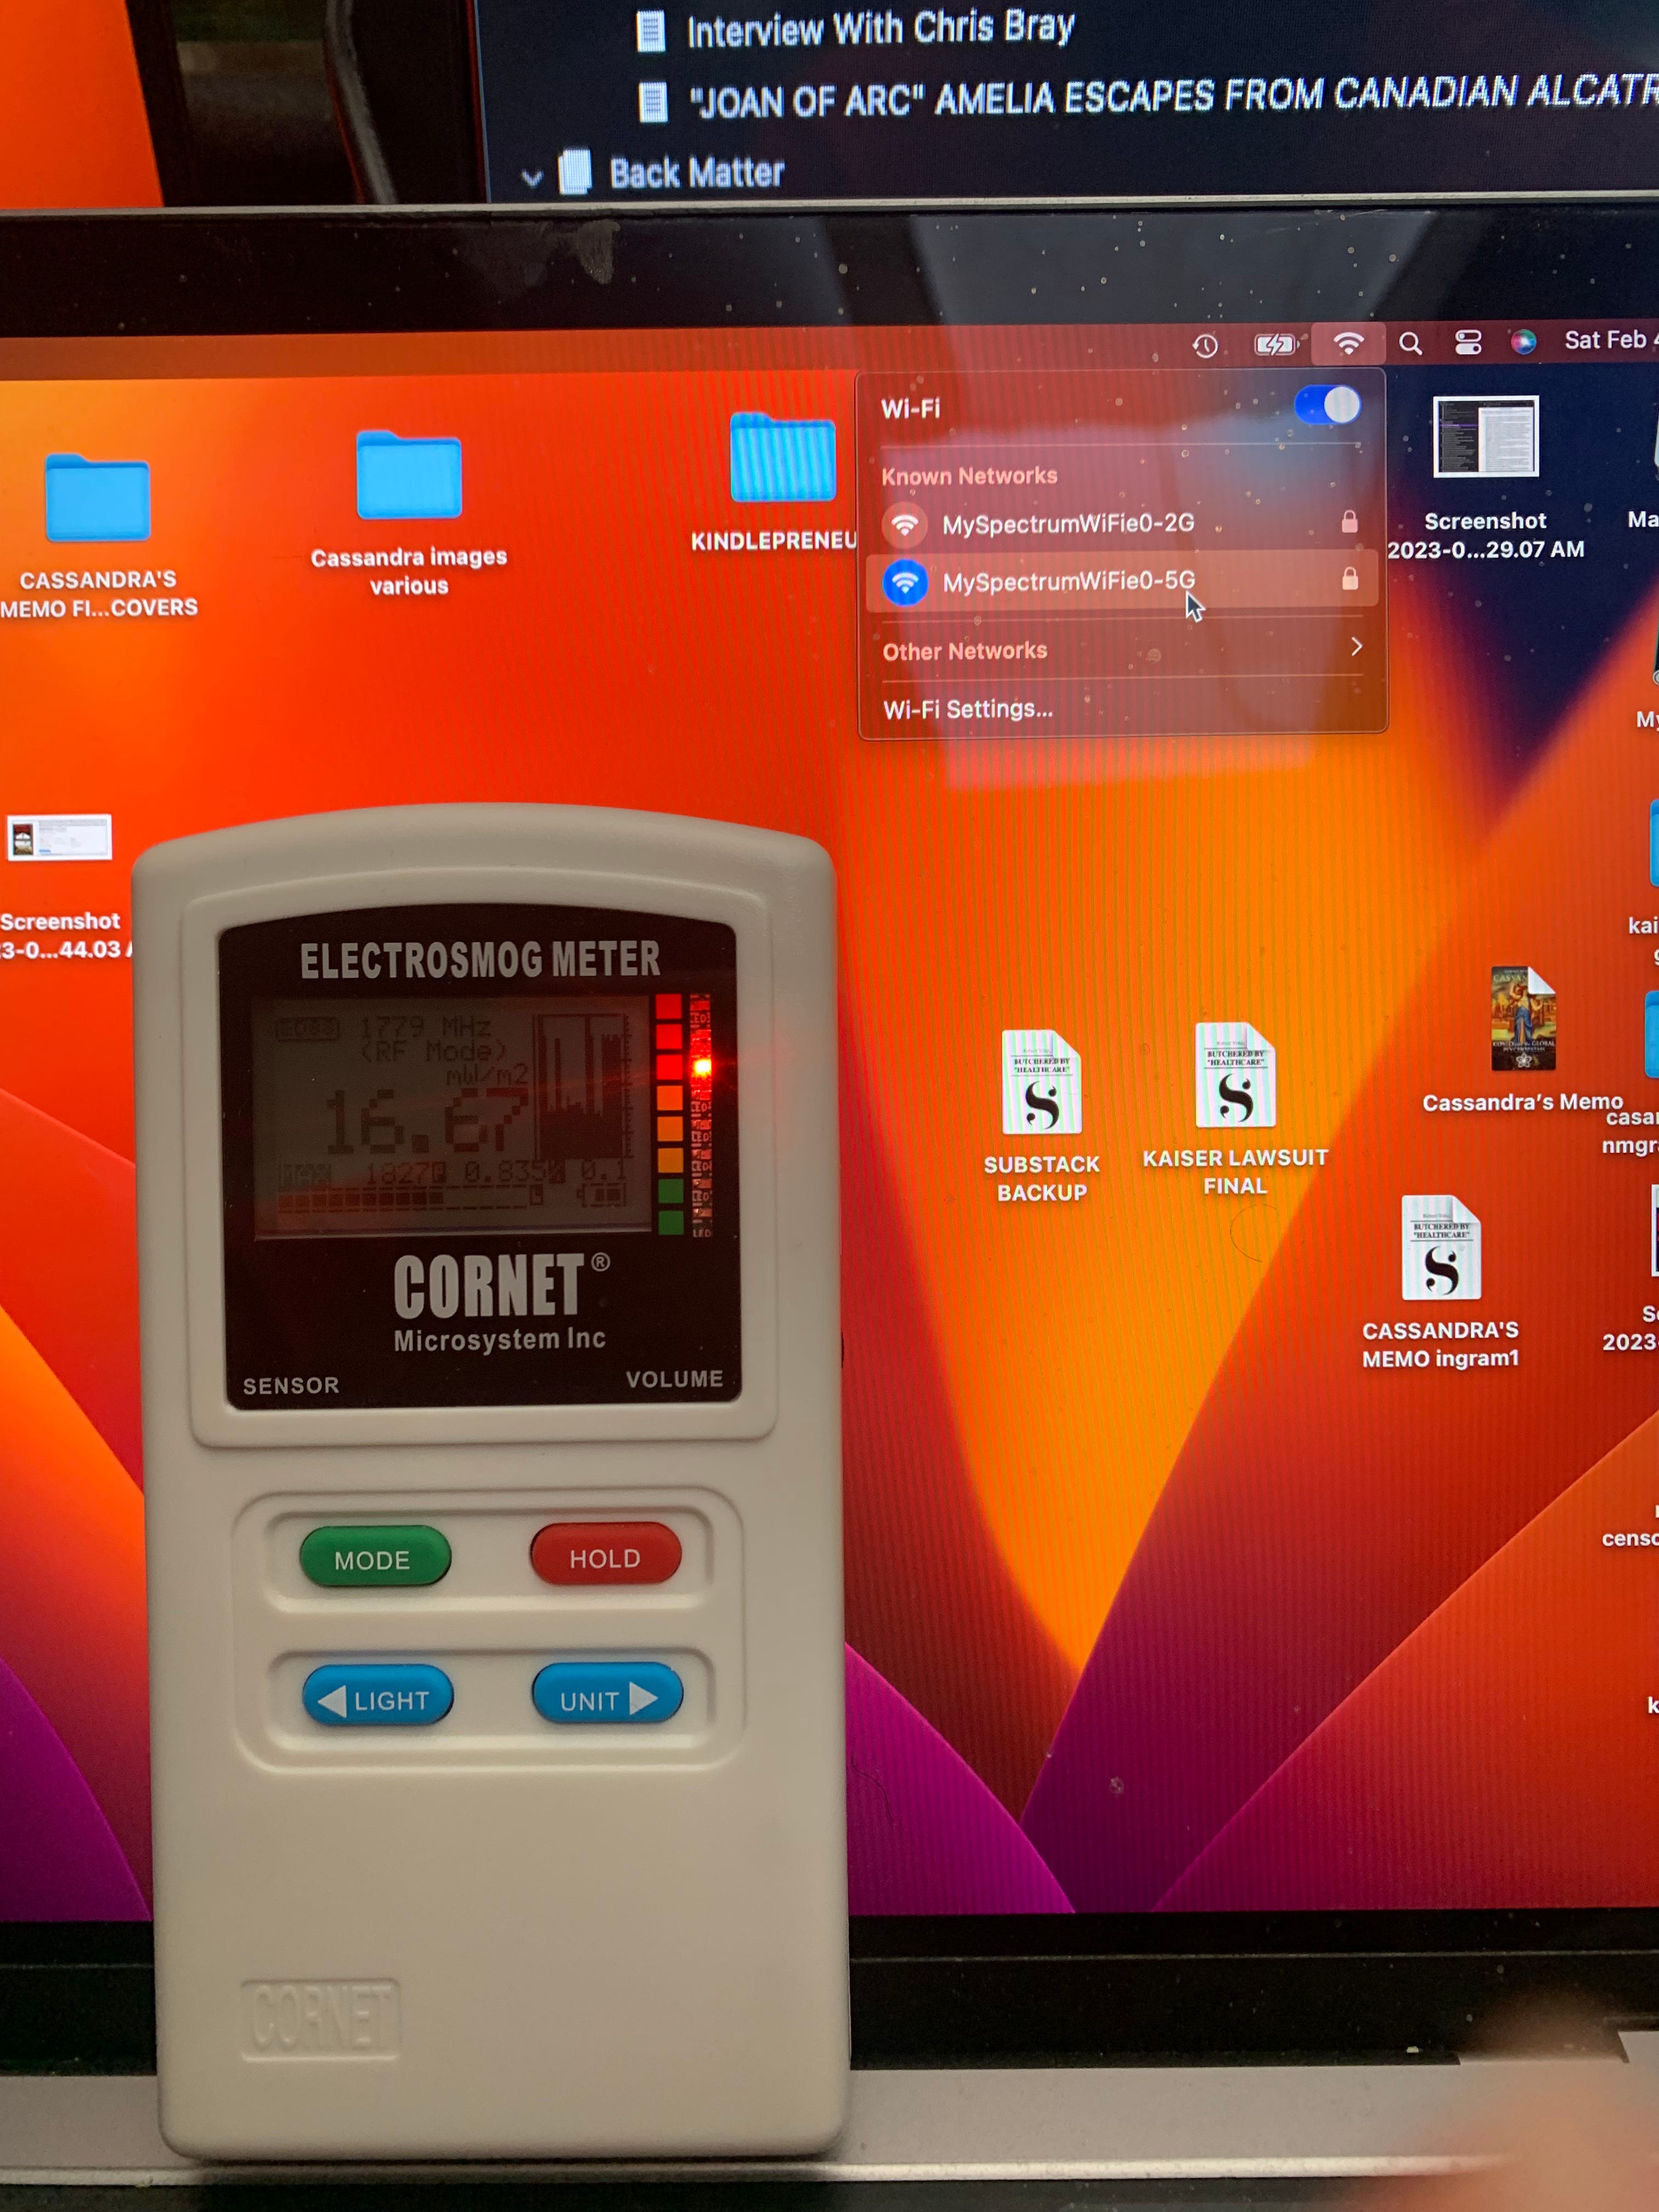Click the date and time in menu bar
Image resolution: width=1659 pixels, height=2212 pixels.
(1607, 340)
